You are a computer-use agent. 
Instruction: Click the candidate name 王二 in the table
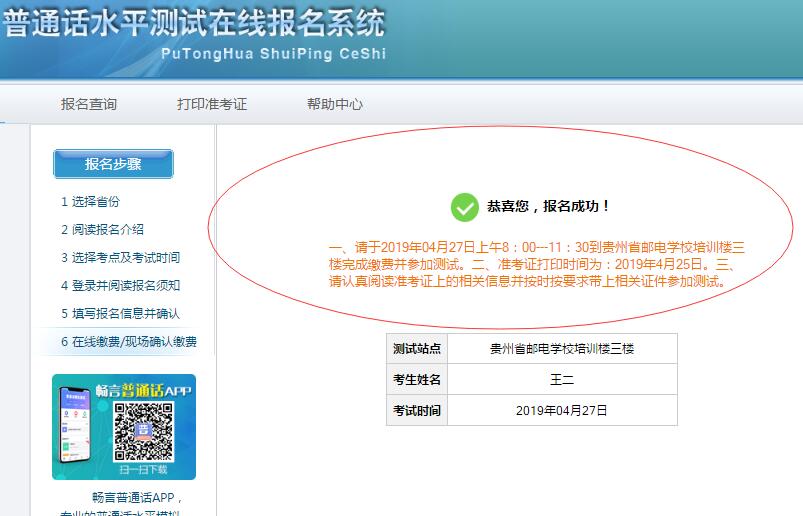click(x=562, y=380)
